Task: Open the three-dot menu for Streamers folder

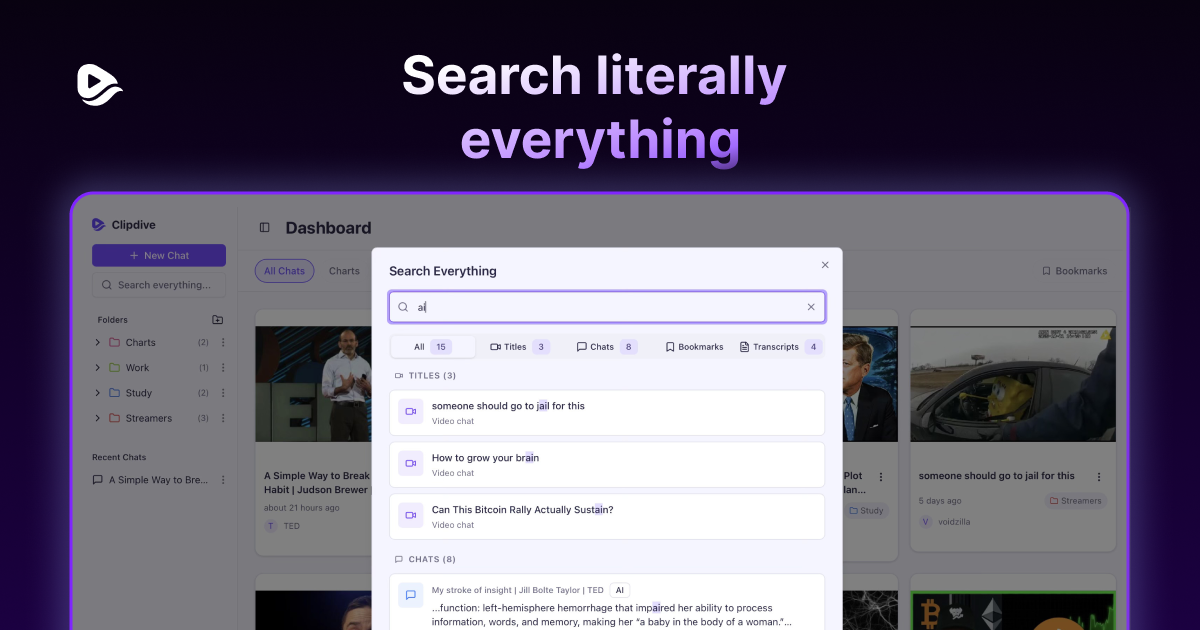Action: pos(223,418)
